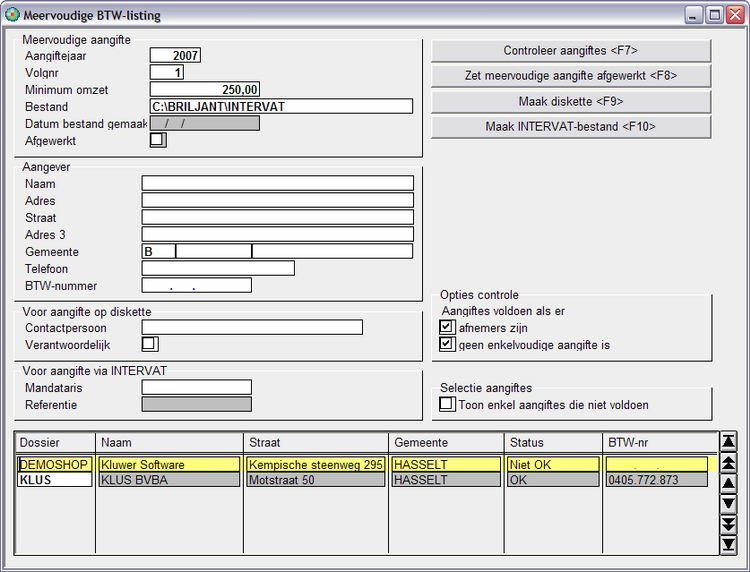Click the BTW-nr cell 0405.772.873
750x572 pixels.
pos(657,480)
